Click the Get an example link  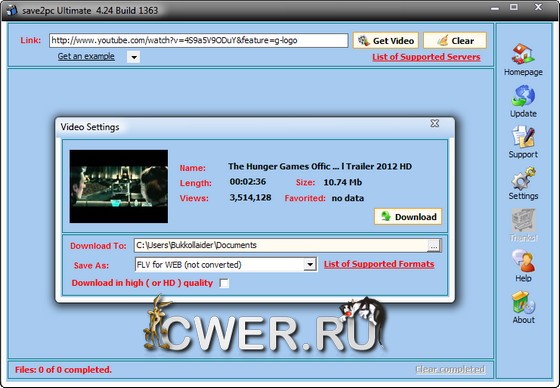86,56
